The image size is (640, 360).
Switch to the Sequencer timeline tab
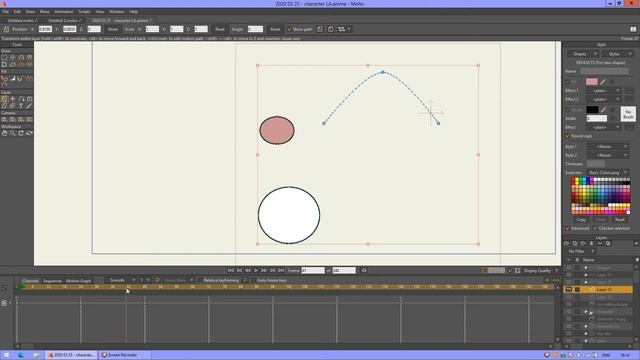[x=52, y=281]
